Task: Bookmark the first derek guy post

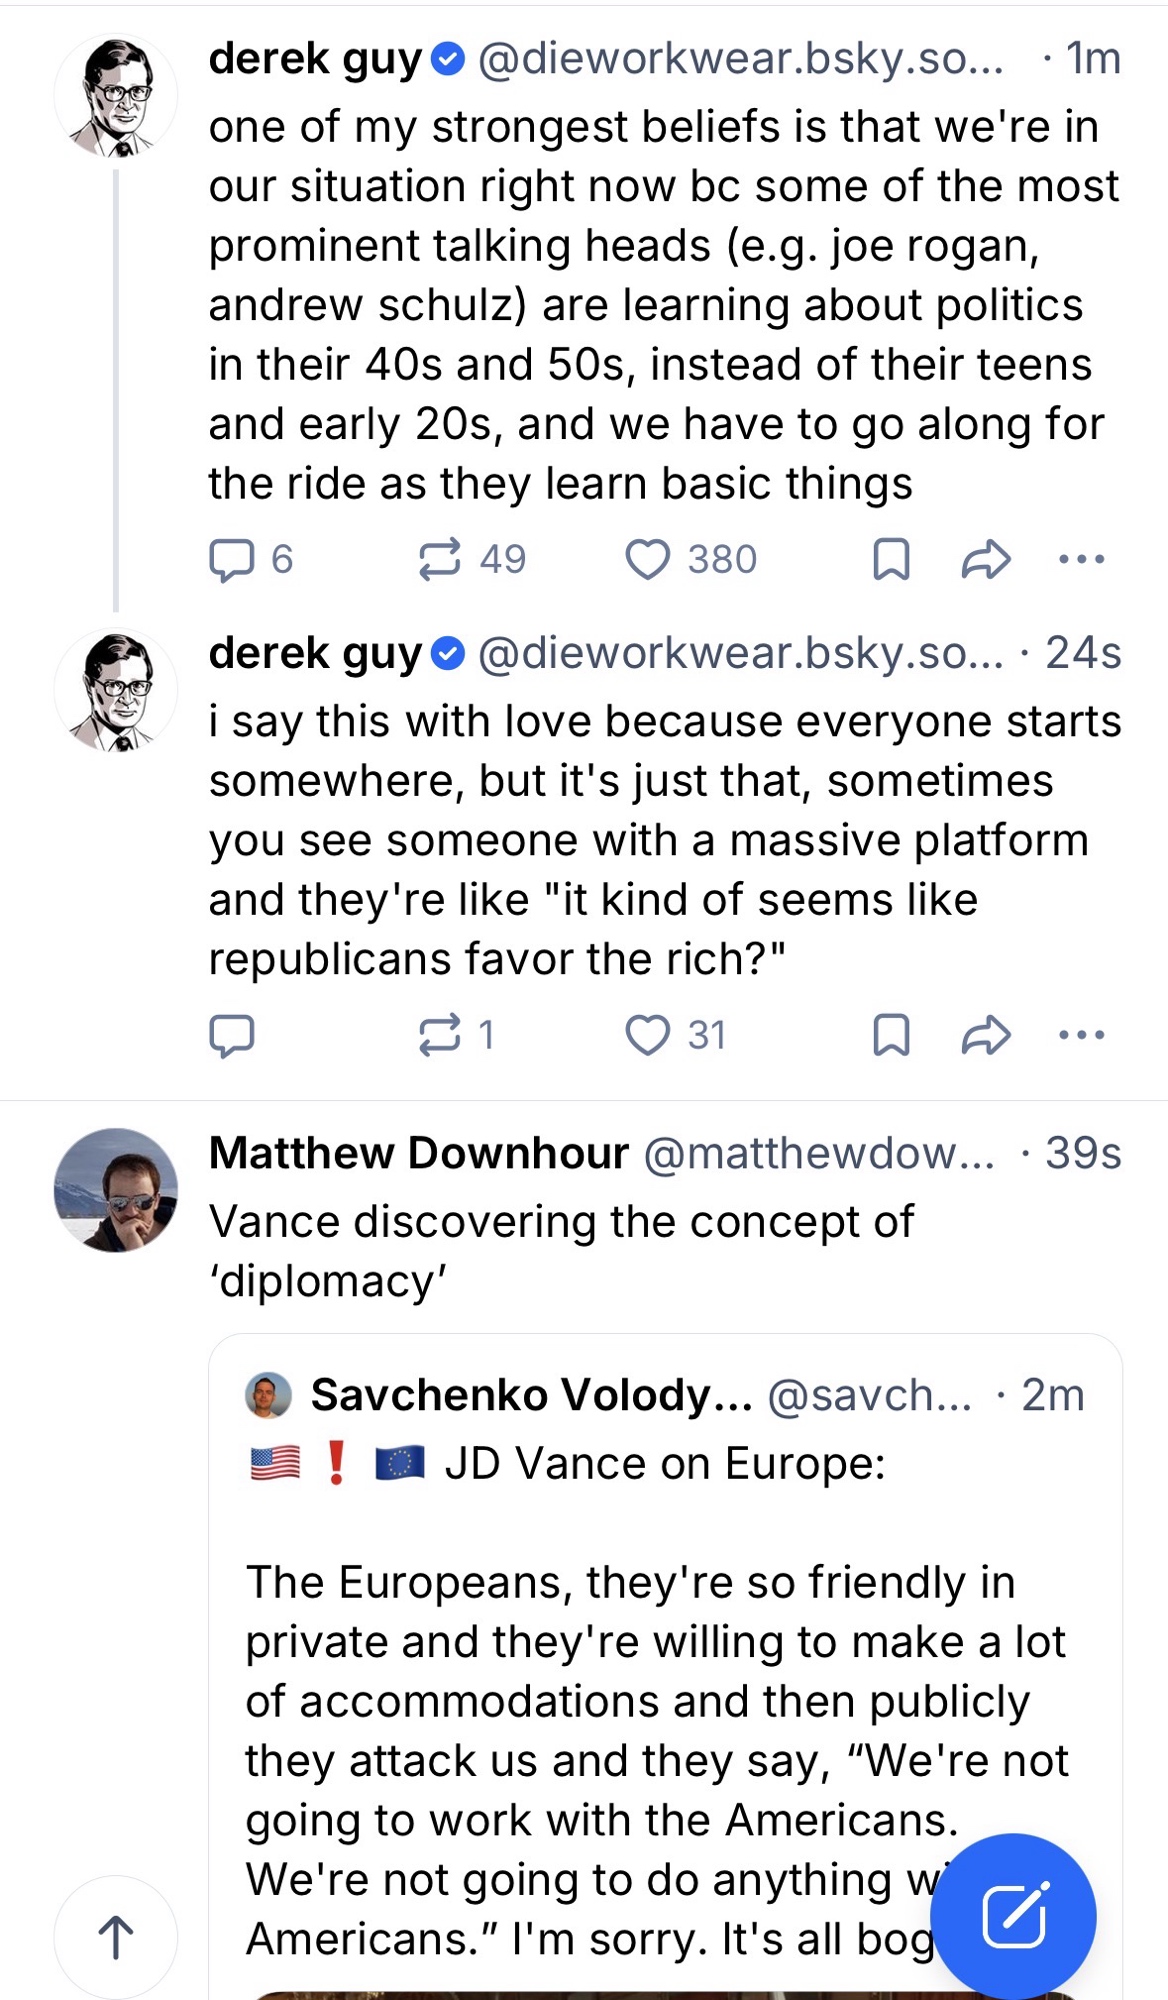Action: coord(891,559)
